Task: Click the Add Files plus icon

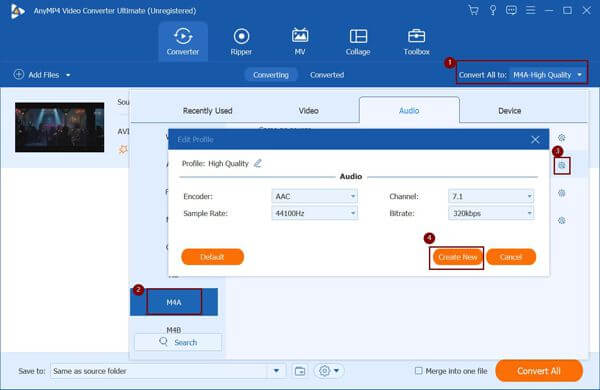Action: [19, 74]
